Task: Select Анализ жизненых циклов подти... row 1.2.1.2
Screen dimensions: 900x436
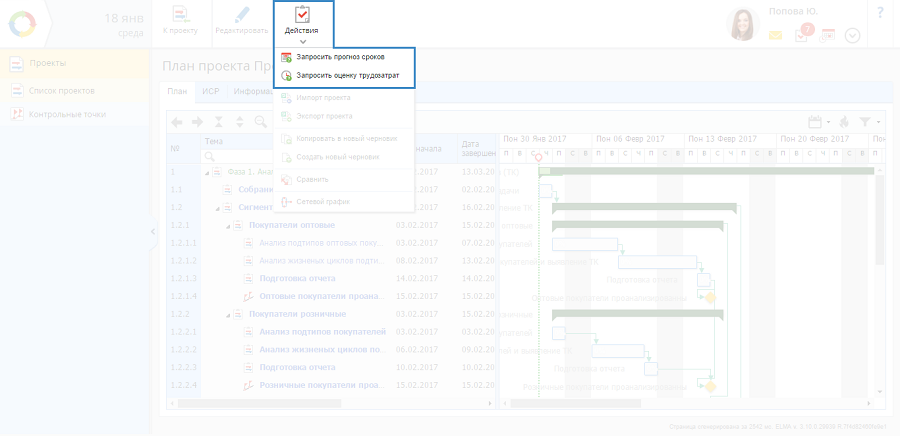Action: 331,260
